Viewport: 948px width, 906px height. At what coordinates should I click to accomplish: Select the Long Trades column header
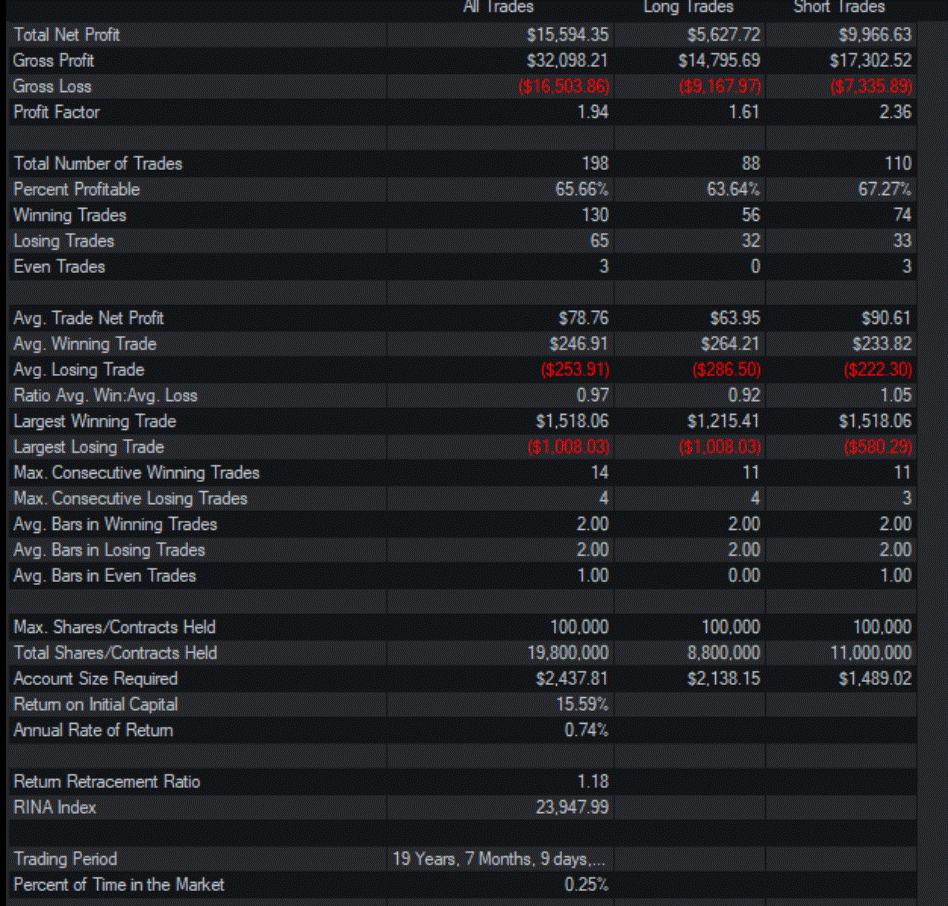coord(688,7)
